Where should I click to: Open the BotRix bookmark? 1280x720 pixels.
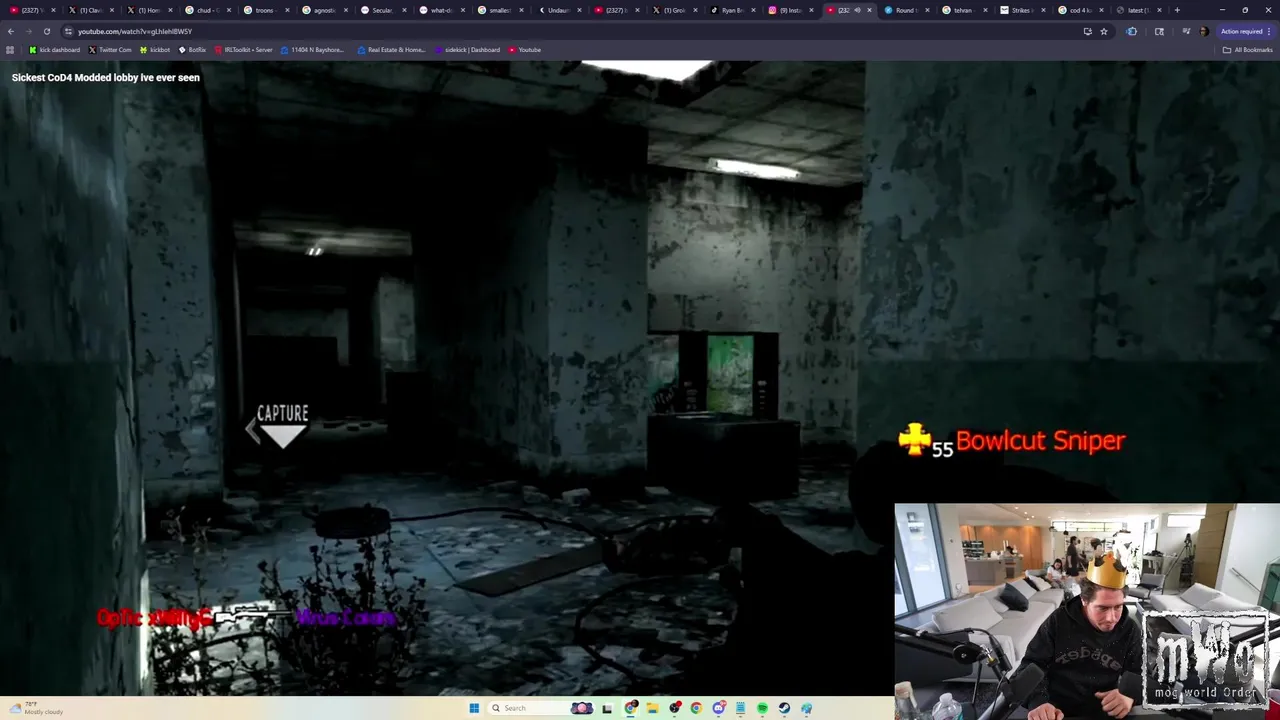tap(192, 50)
